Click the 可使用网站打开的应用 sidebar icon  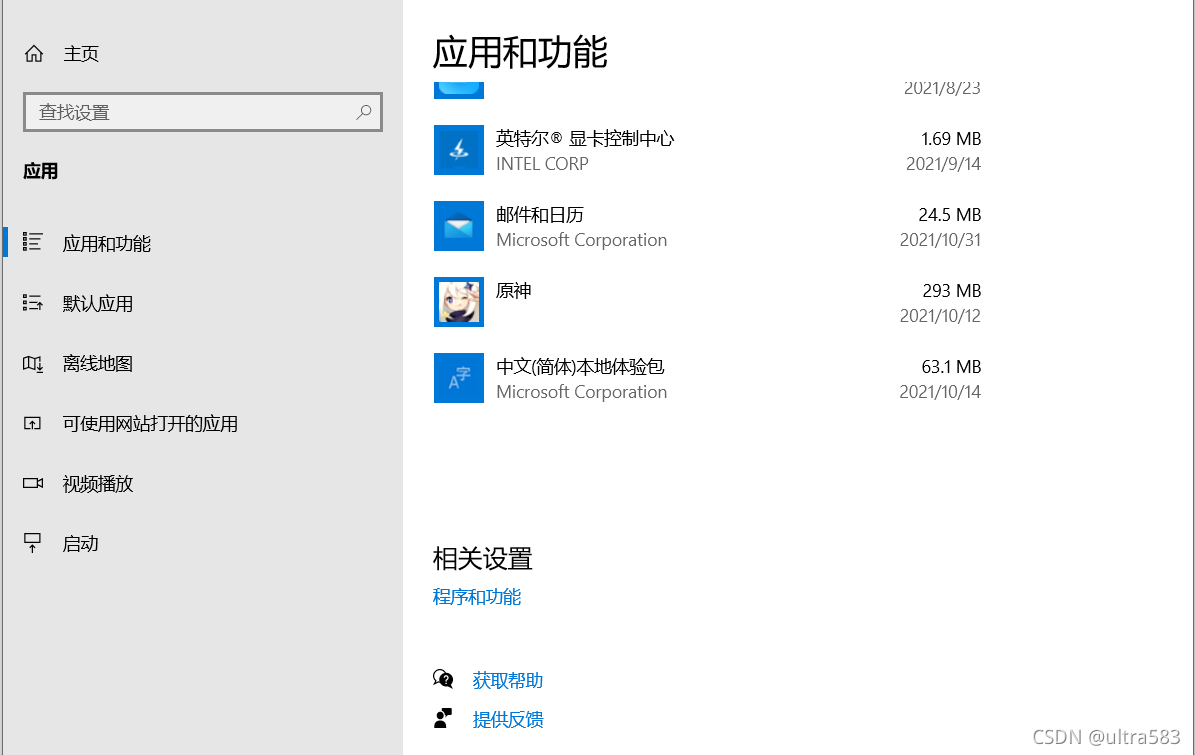tap(32, 424)
